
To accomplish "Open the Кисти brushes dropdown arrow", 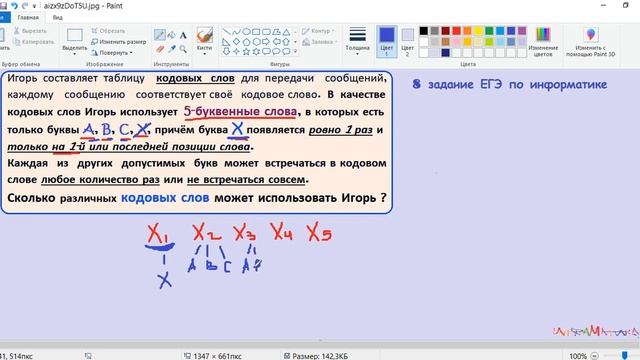I will [x=204, y=54].
